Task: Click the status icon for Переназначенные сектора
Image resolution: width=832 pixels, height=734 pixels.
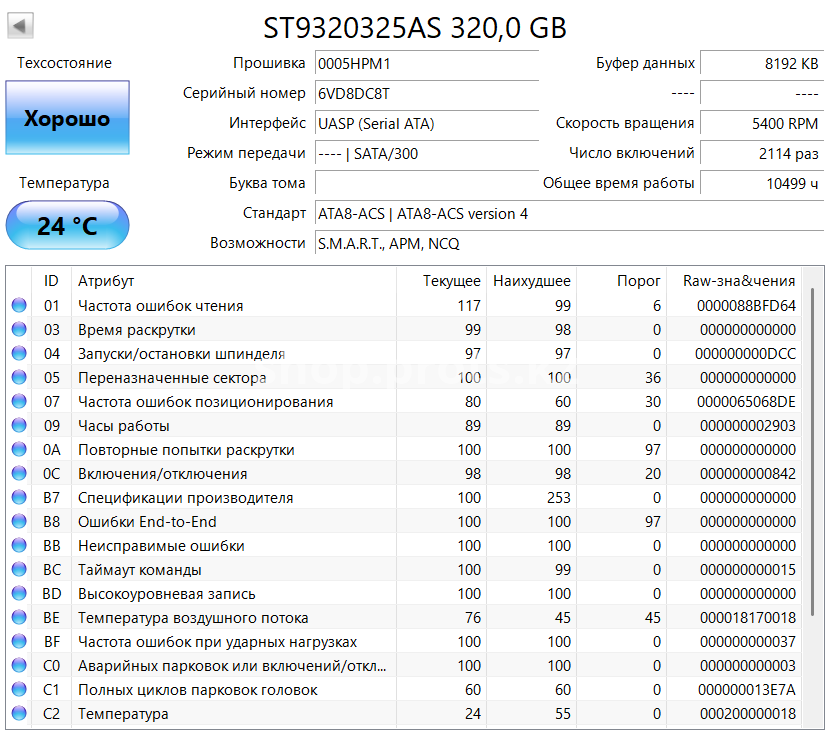Action: [x=17, y=378]
